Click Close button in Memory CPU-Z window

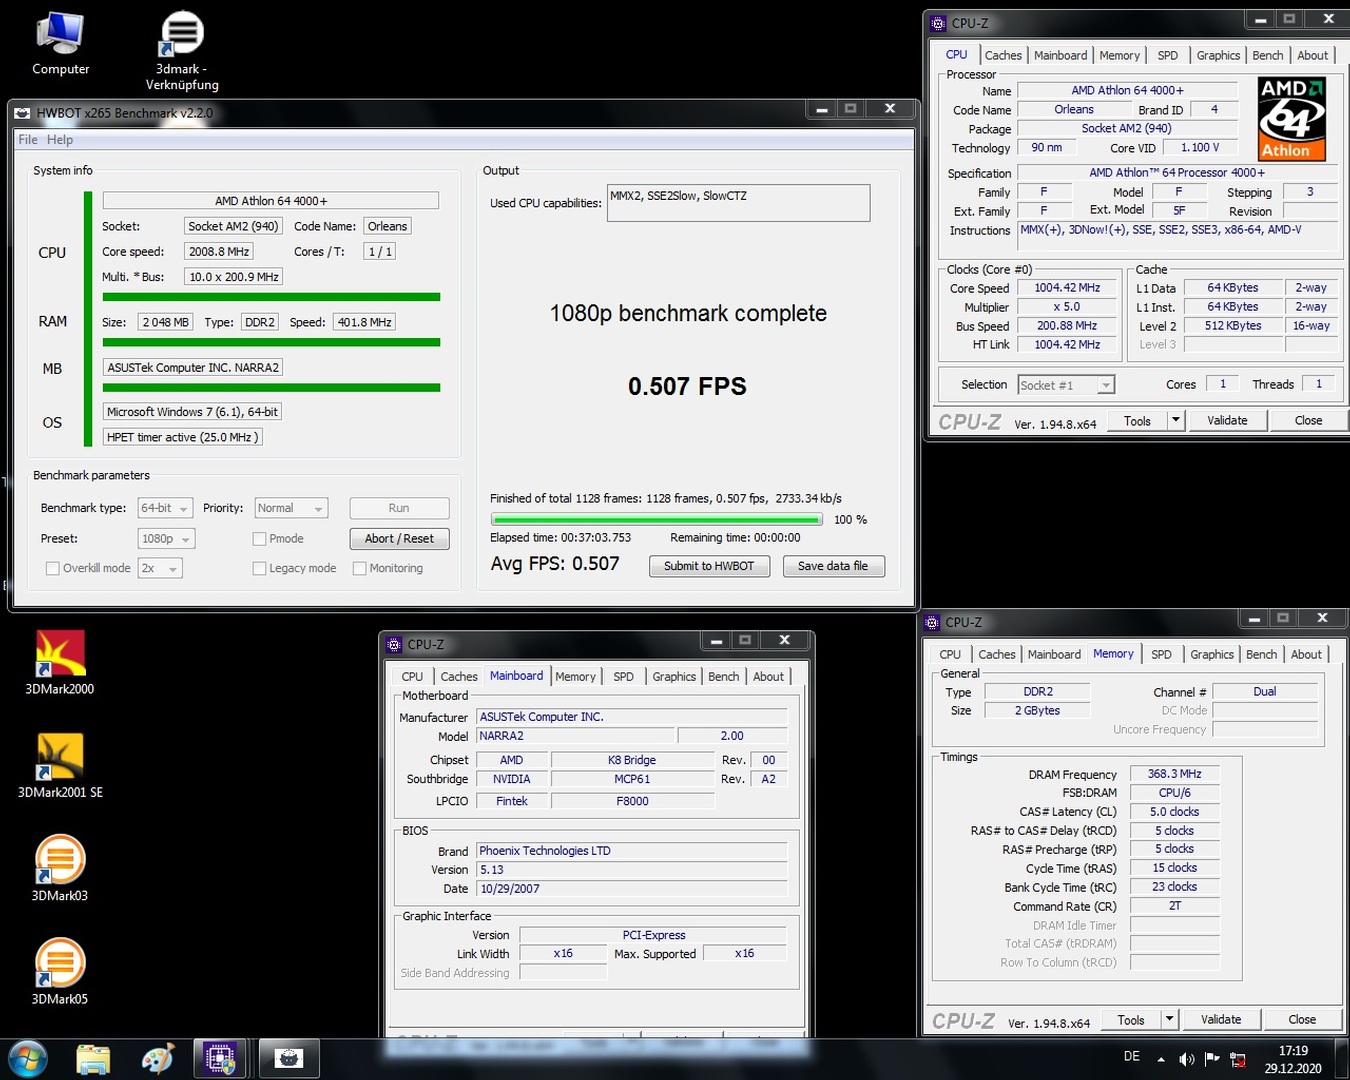pos(1302,1020)
